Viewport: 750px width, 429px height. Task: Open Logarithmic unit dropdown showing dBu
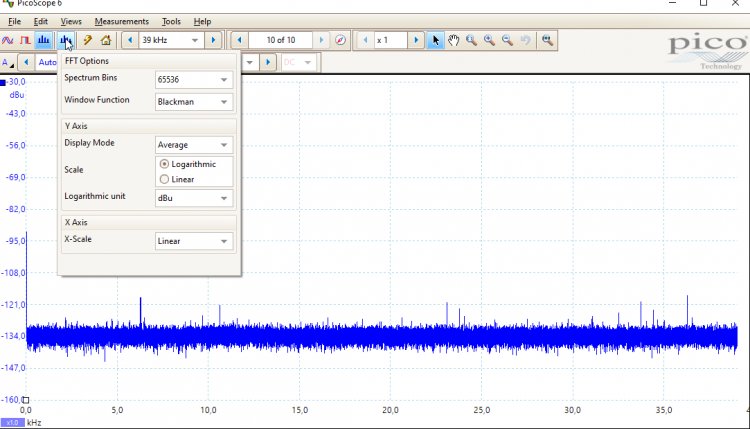pyautogui.click(x=194, y=198)
